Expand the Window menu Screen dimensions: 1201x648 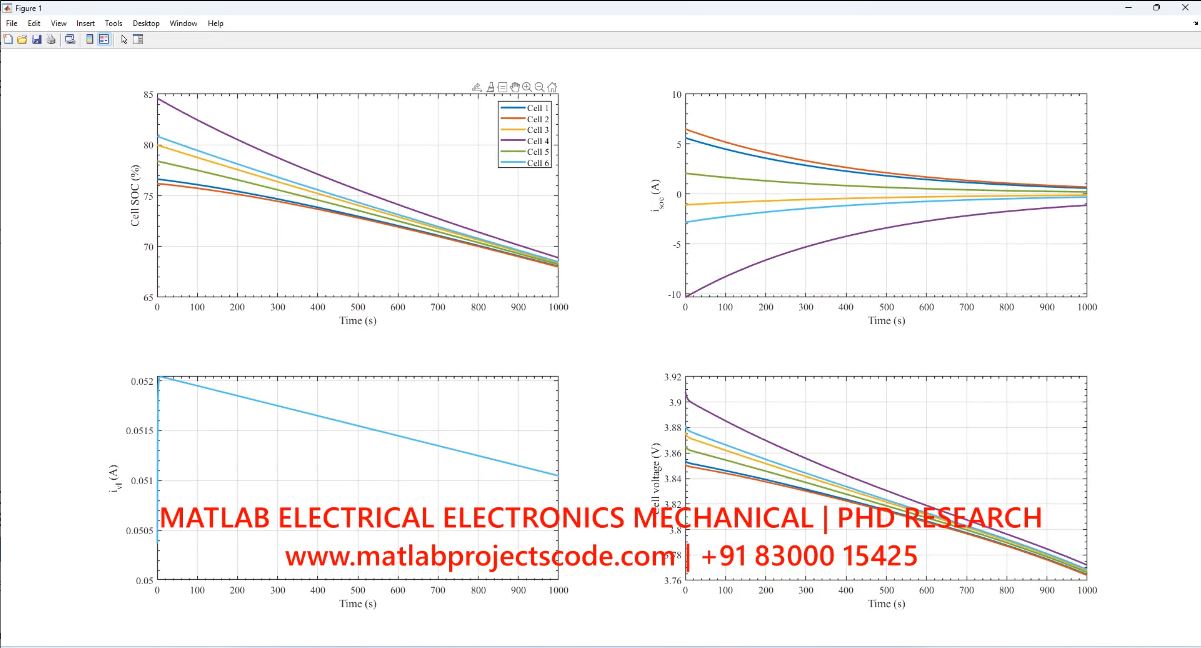(x=183, y=23)
